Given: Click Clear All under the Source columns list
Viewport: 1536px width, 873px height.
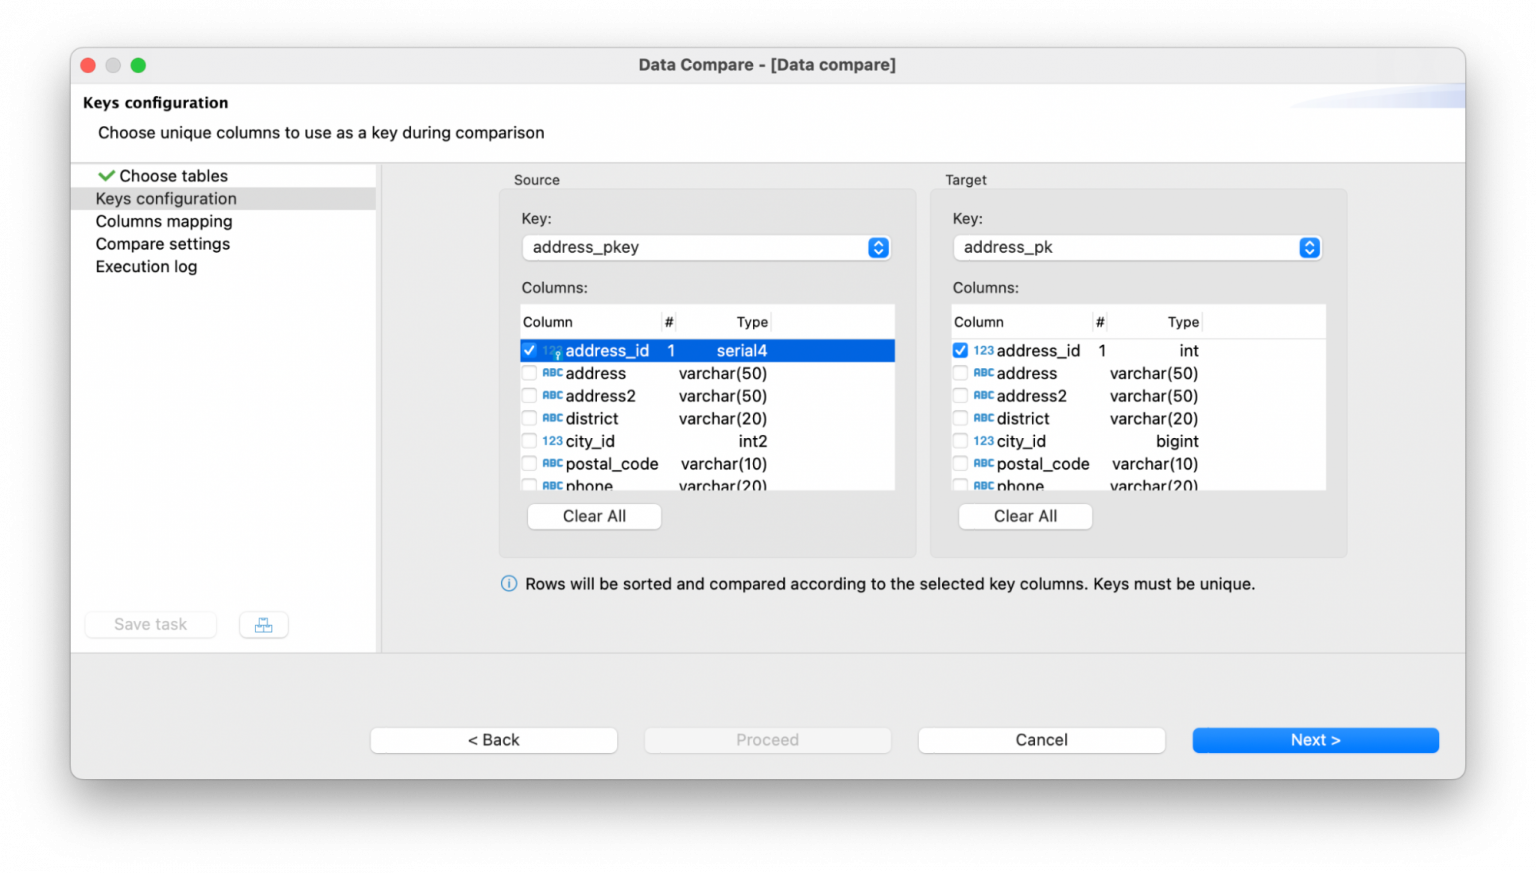Looking at the screenshot, I should click(594, 516).
